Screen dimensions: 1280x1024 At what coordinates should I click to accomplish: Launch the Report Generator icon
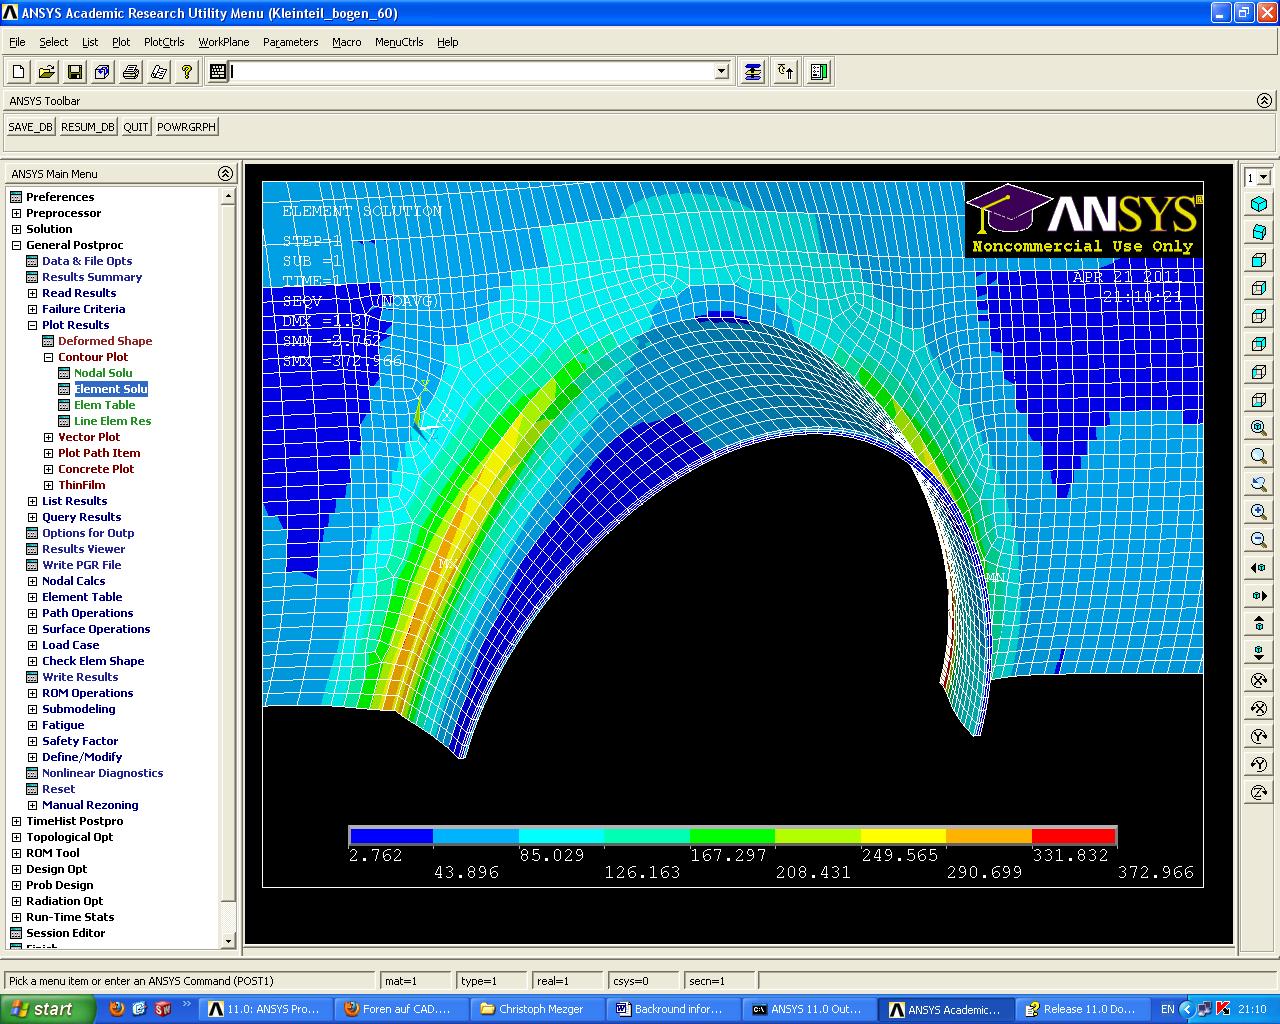(159, 72)
